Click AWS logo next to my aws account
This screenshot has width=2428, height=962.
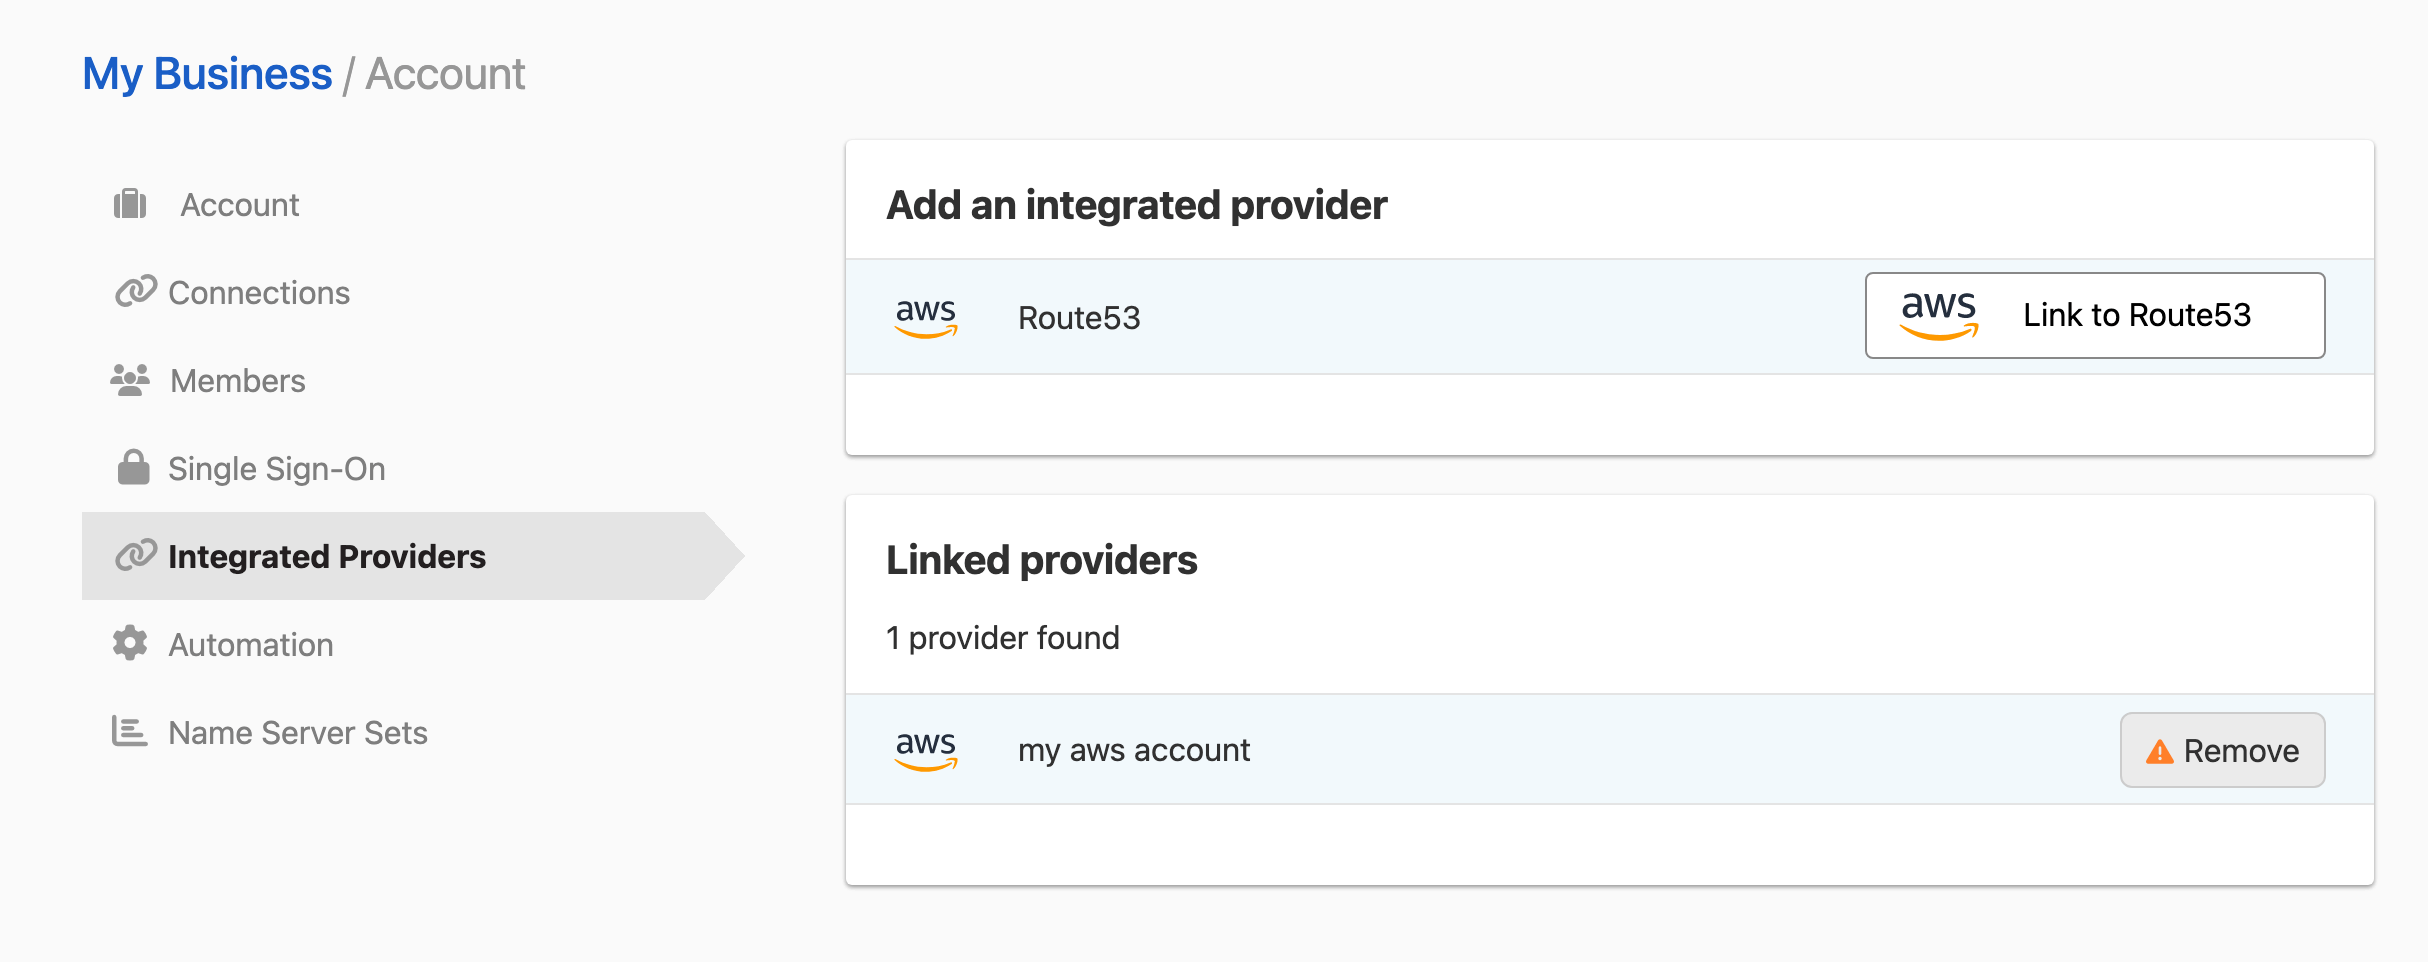[x=926, y=749]
